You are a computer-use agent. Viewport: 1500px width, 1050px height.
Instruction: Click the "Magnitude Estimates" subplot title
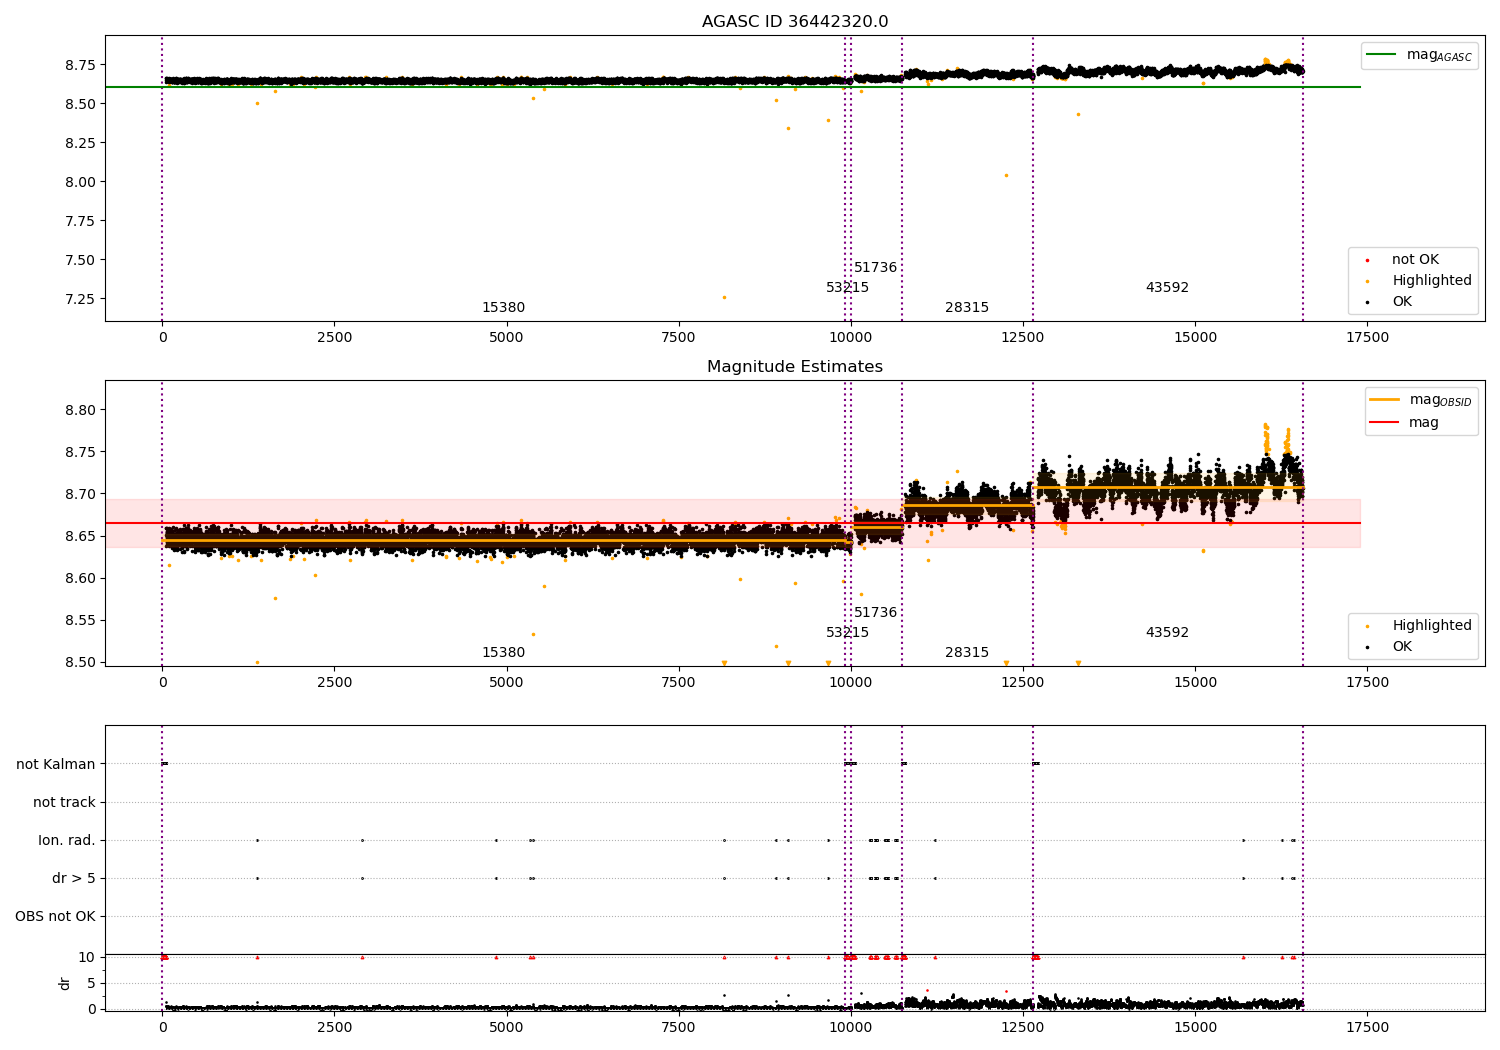pyautogui.click(x=795, y=367)
